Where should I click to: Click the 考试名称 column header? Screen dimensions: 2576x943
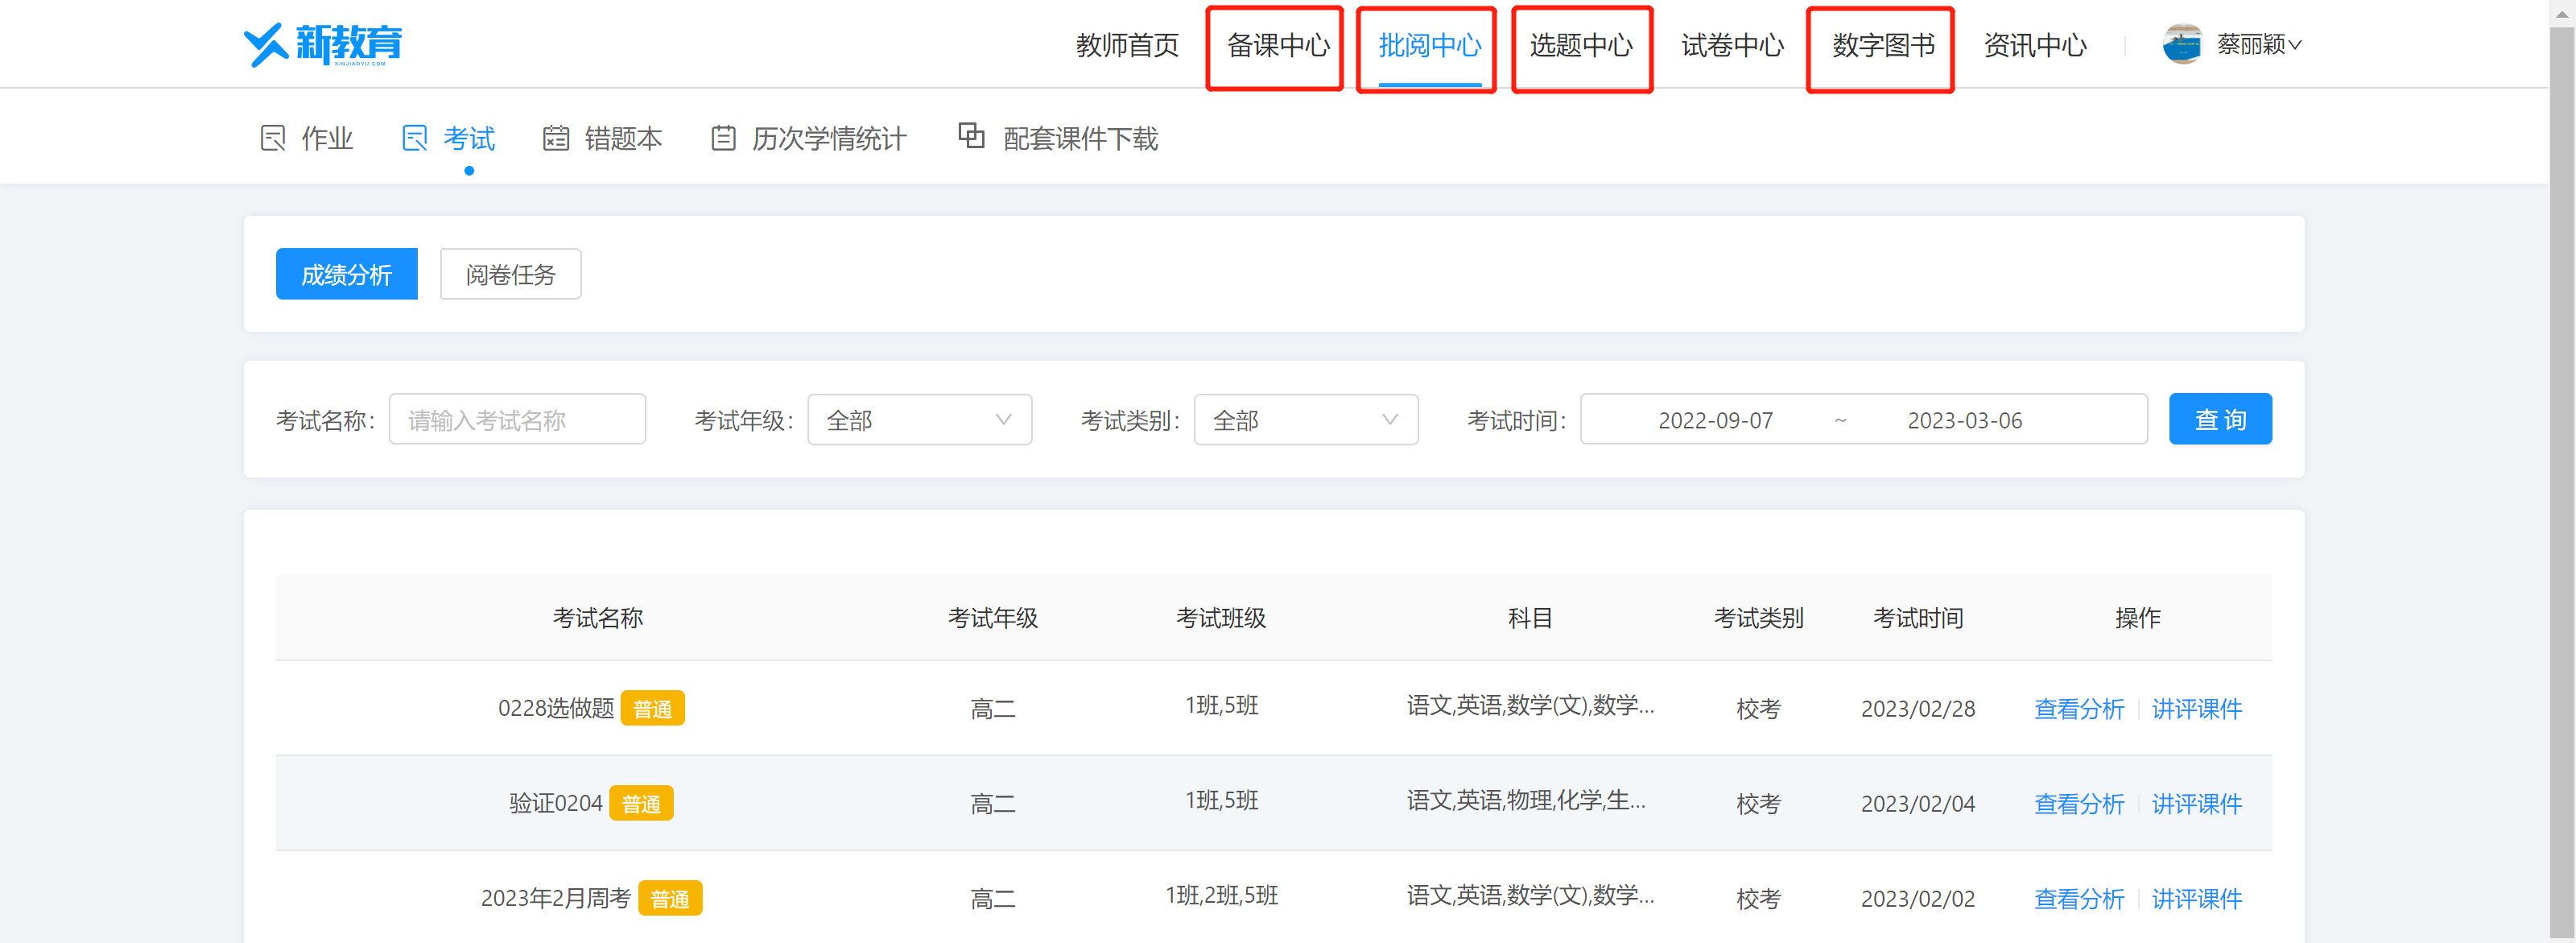coord(597,618)
